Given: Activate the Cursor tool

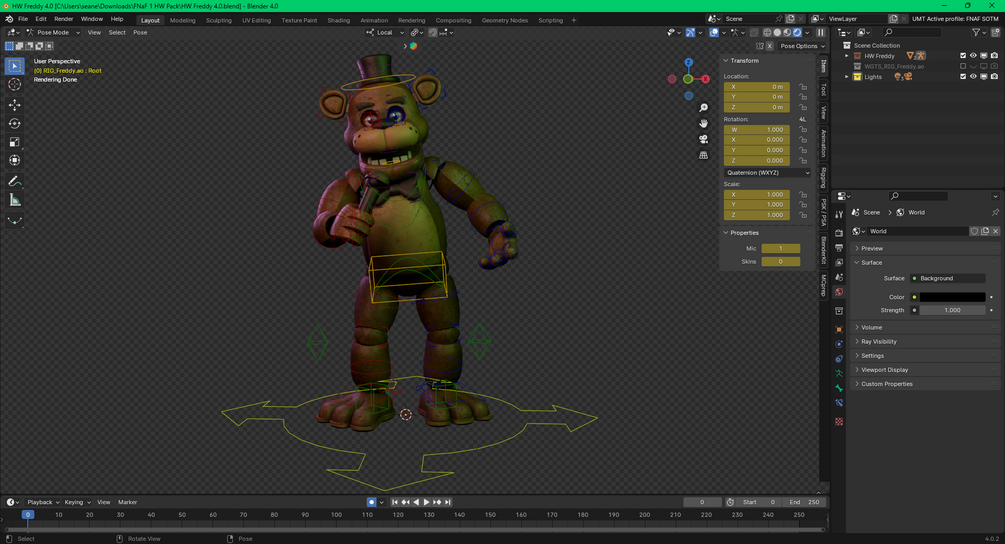Looking at the screenshot, I should 15,85.
